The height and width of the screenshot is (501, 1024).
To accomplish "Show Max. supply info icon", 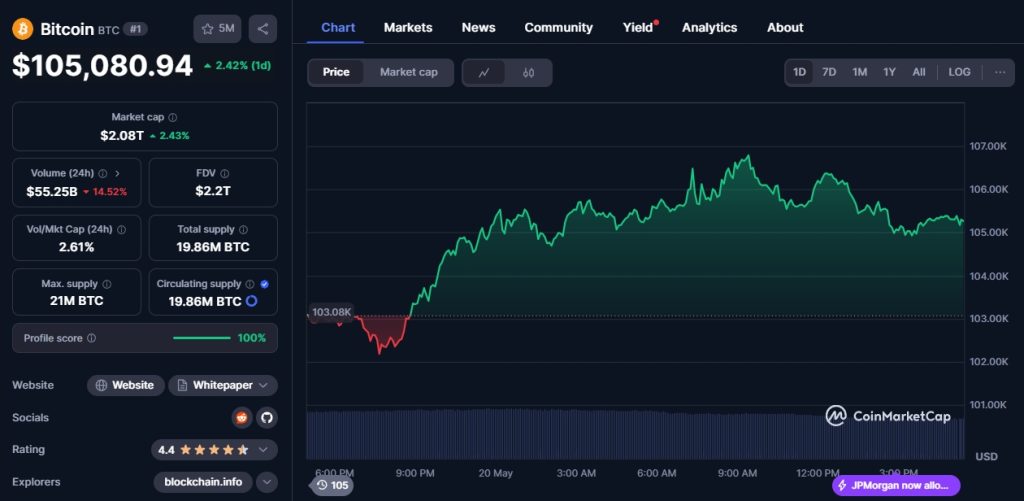I will (x=107, y=284).
